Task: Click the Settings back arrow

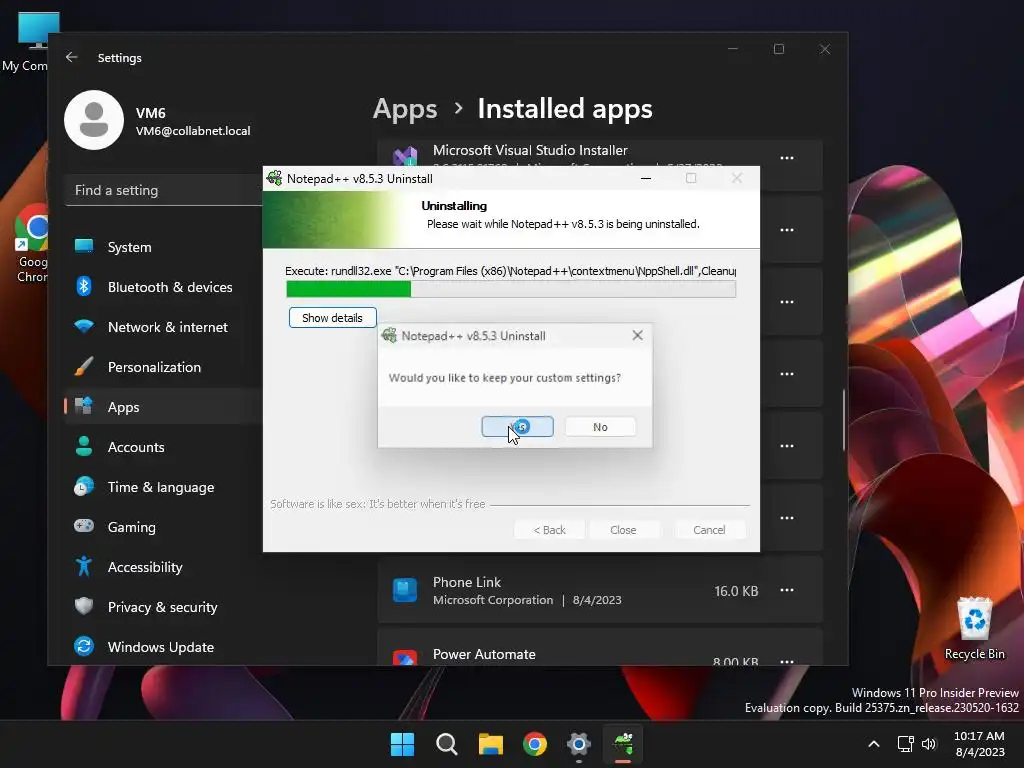Action: point(72,57)
